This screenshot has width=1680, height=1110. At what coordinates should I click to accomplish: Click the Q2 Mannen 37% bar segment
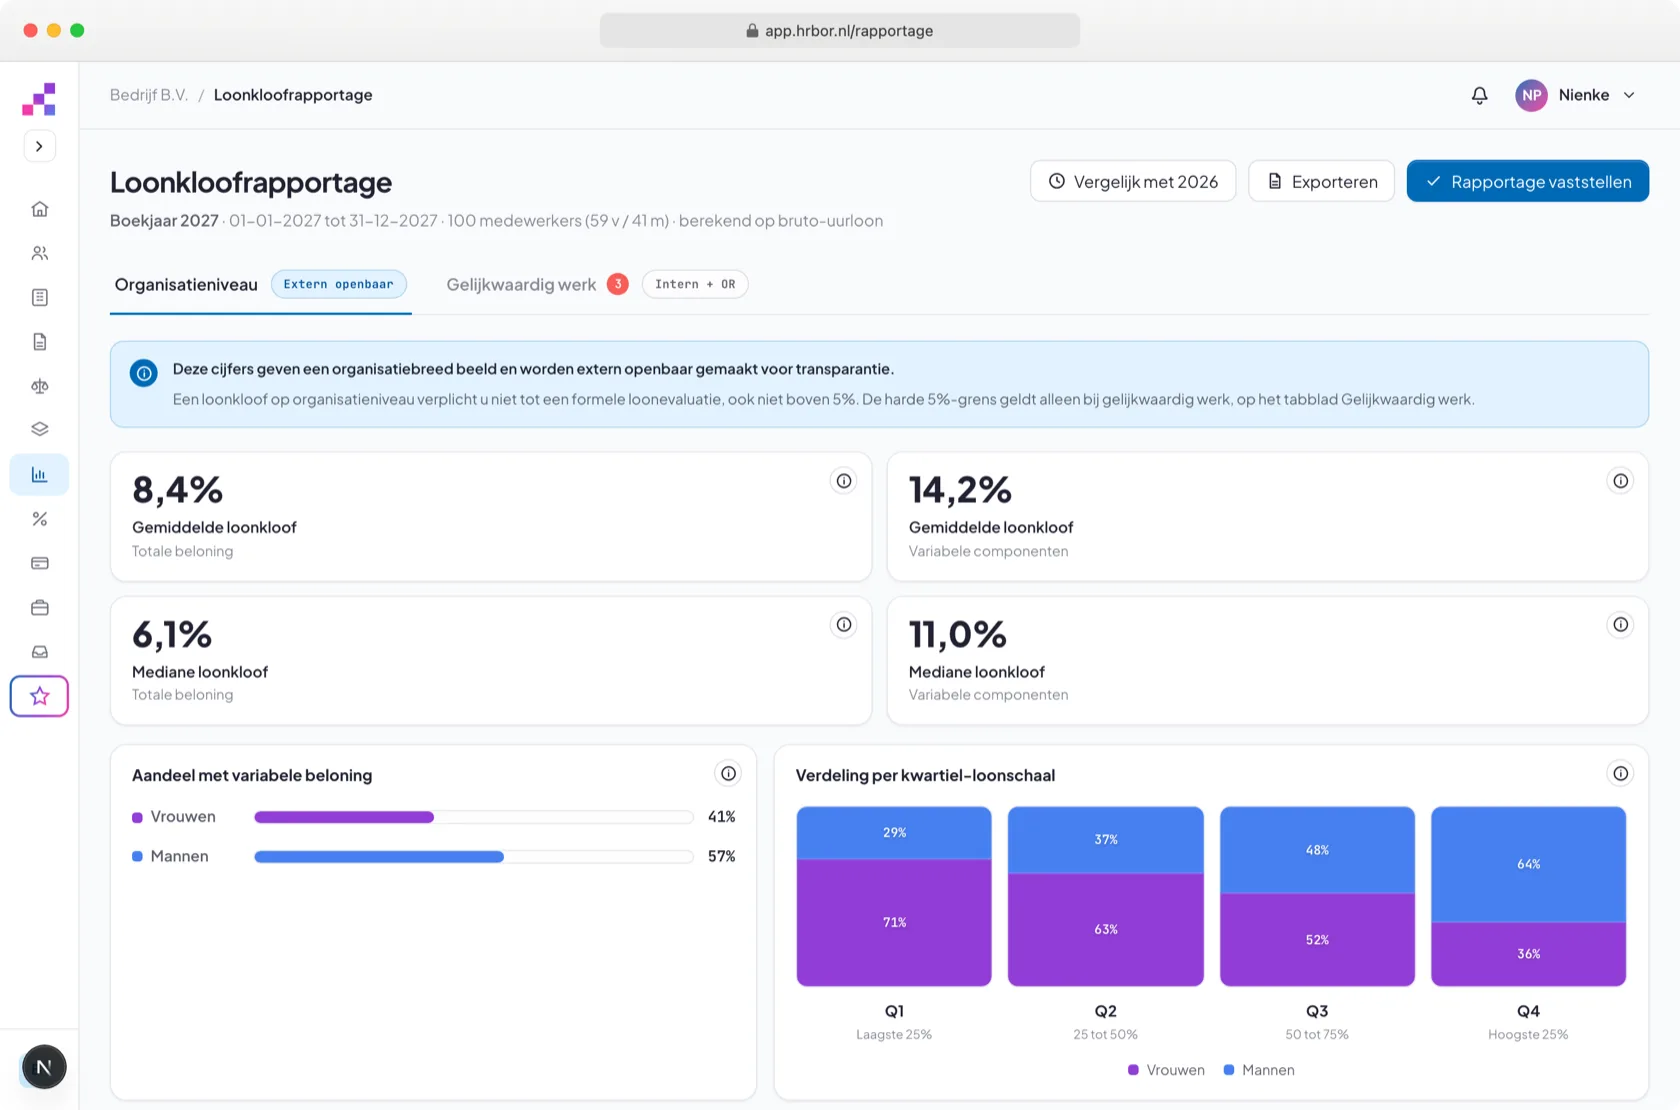tap(1105, 840)
